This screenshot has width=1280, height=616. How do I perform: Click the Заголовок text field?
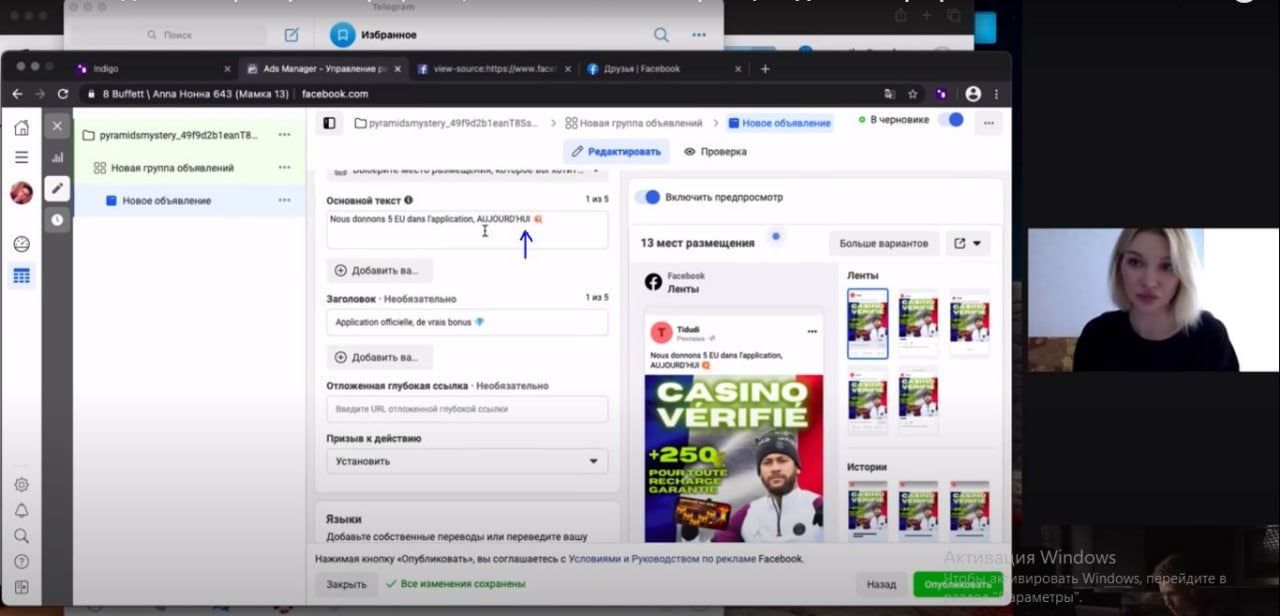(467, 322)
